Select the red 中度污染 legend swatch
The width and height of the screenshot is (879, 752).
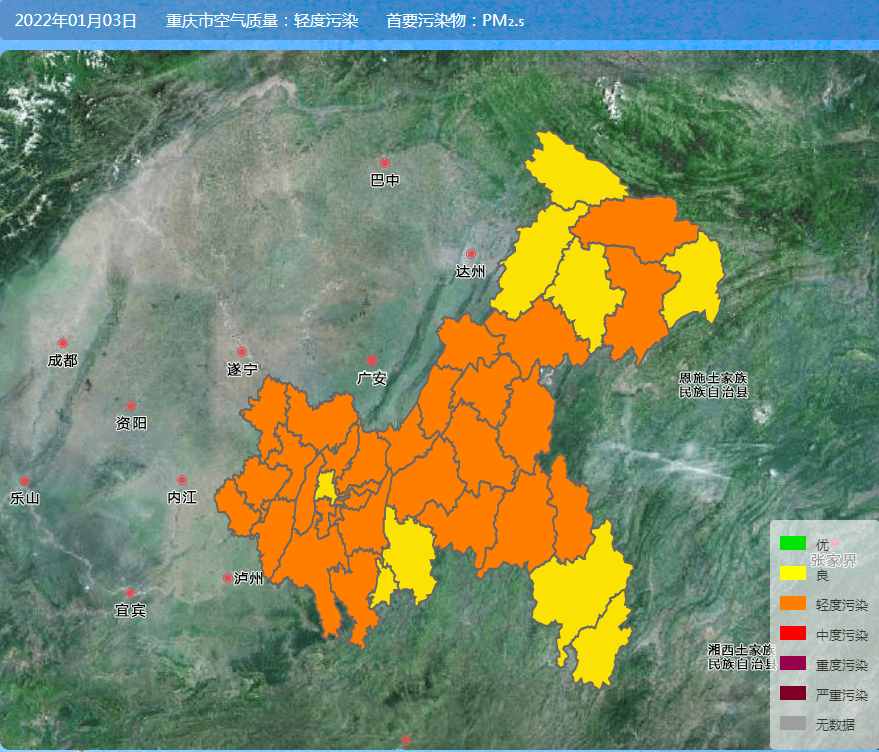click(793, 634)
